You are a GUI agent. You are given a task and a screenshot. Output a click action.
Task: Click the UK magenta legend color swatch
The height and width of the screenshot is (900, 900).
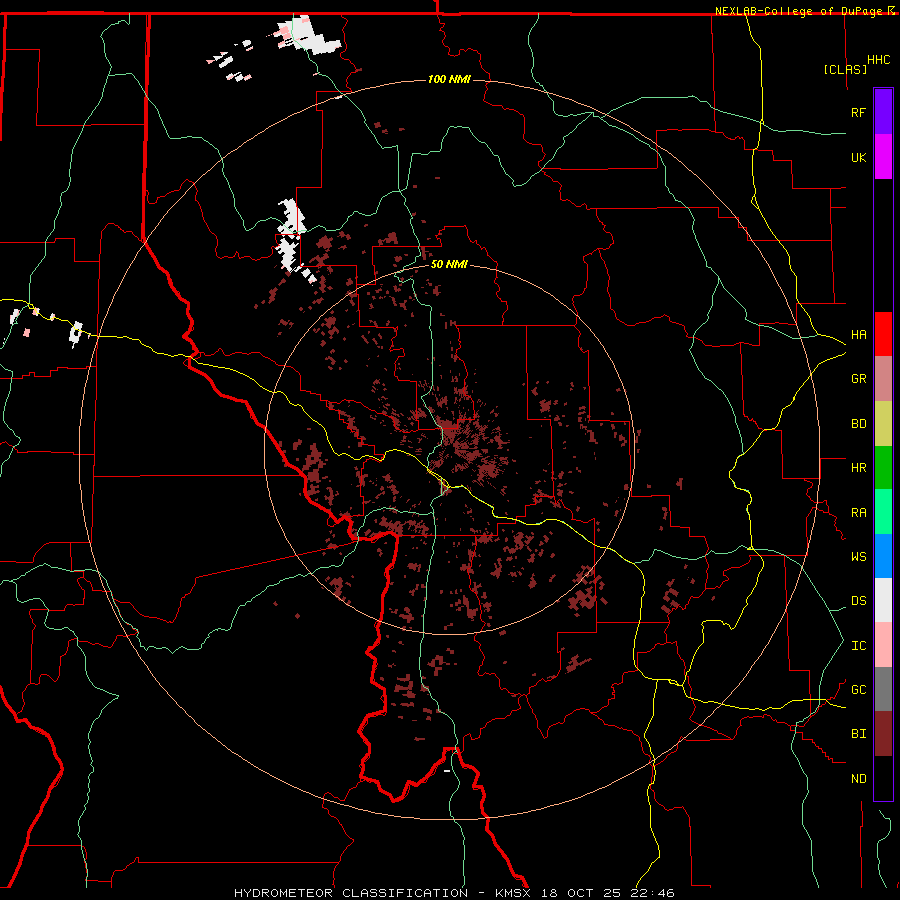pyautogui.click(x=883, y=157)
